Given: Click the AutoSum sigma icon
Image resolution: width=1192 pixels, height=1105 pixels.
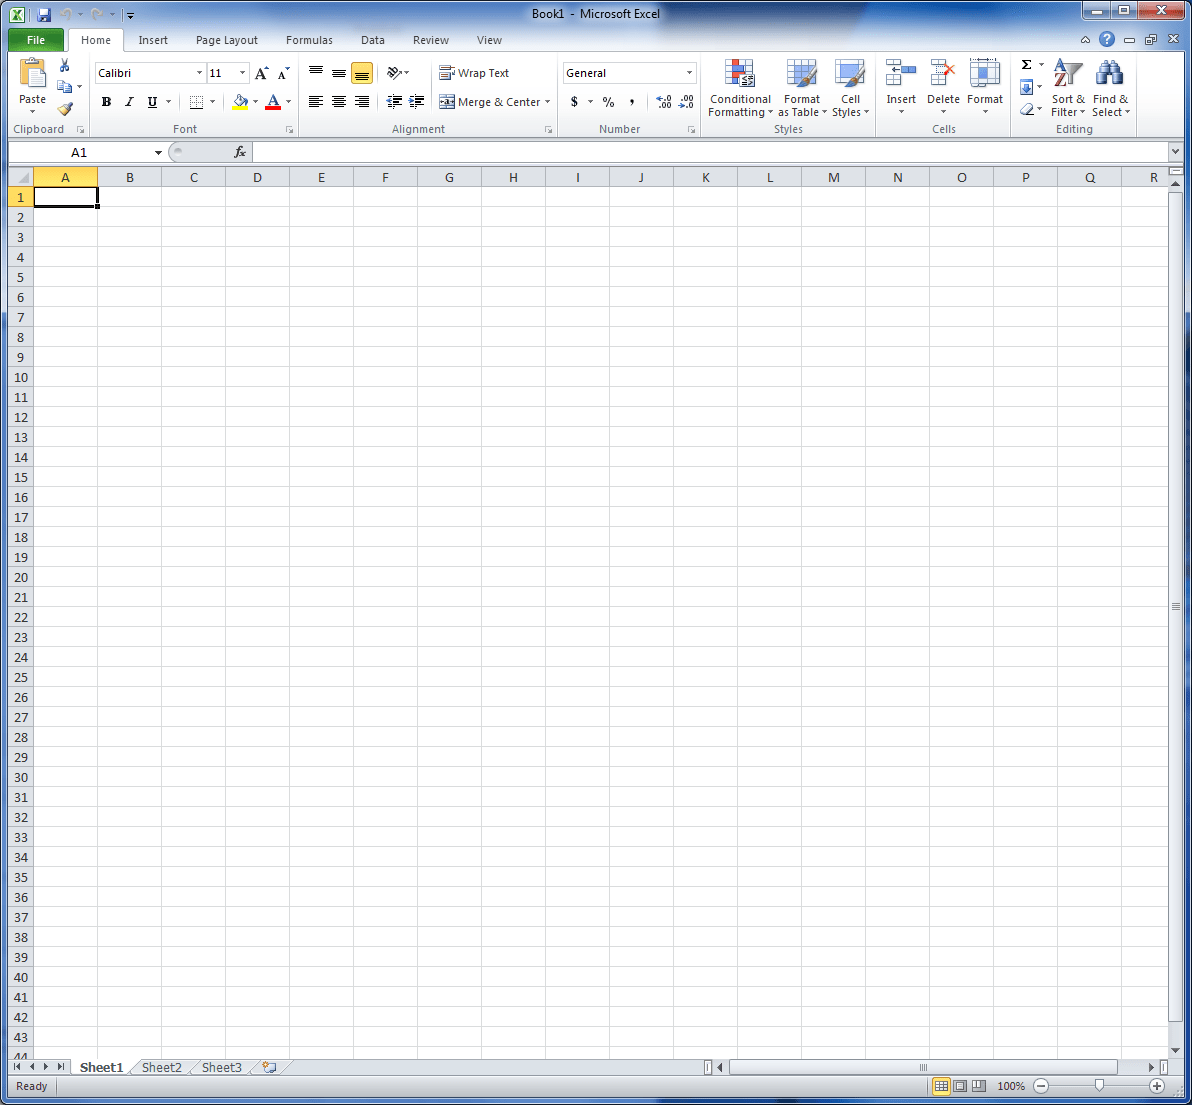Looking at the screenshot, I should pyautogui.click(x=1026, y=65).
